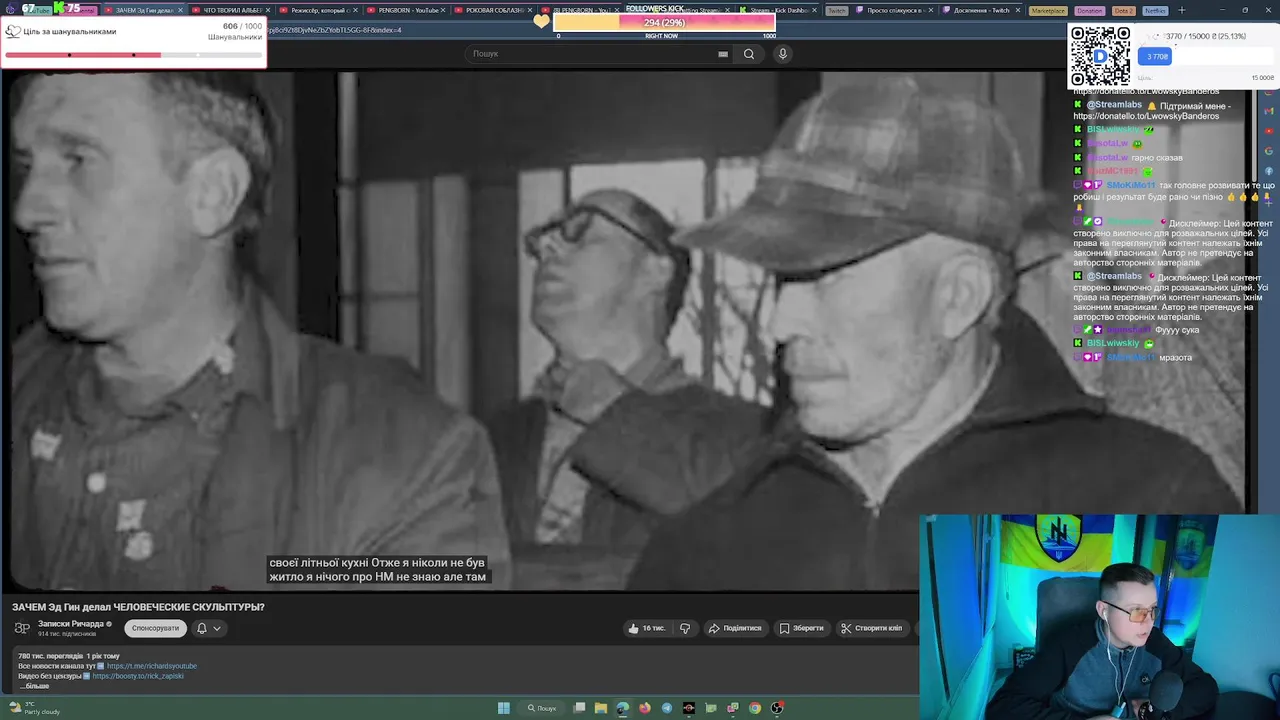Open the on-screen keyboard icon in search box
Screen dimensions: 1280x720
point(723,54)
